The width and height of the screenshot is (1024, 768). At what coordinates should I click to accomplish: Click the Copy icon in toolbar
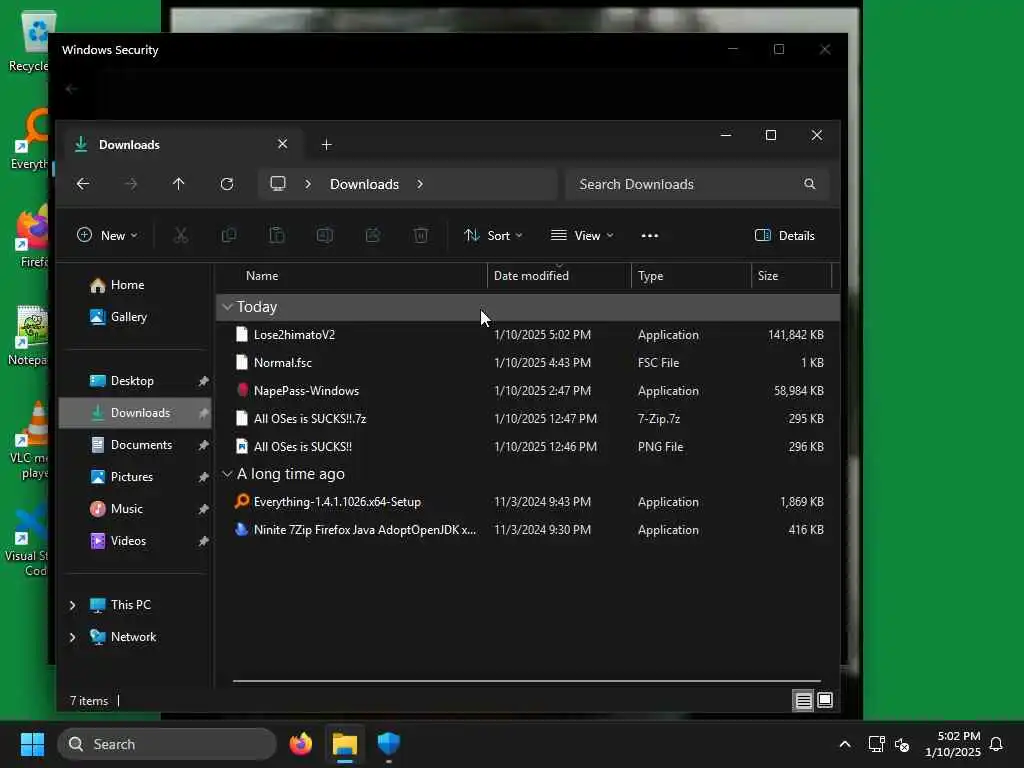(x=229, y=236)
